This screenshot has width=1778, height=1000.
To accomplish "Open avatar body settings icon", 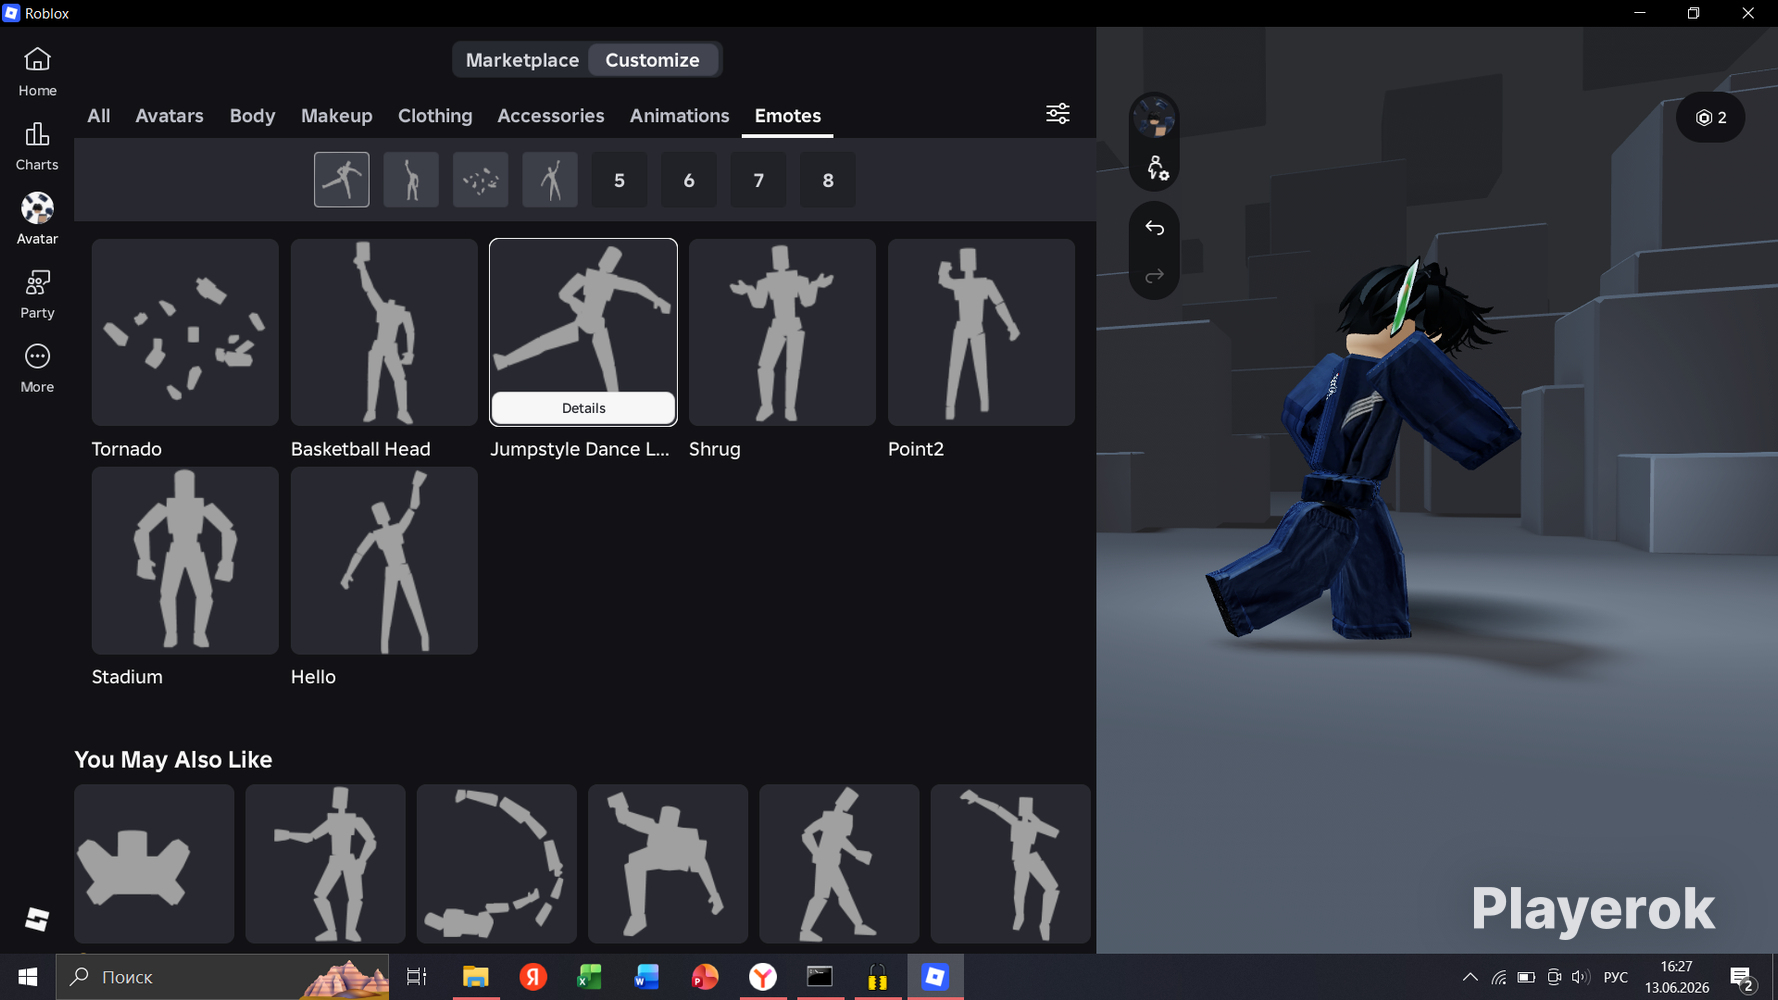I will pyautogui.click(x=1155, y=168).
